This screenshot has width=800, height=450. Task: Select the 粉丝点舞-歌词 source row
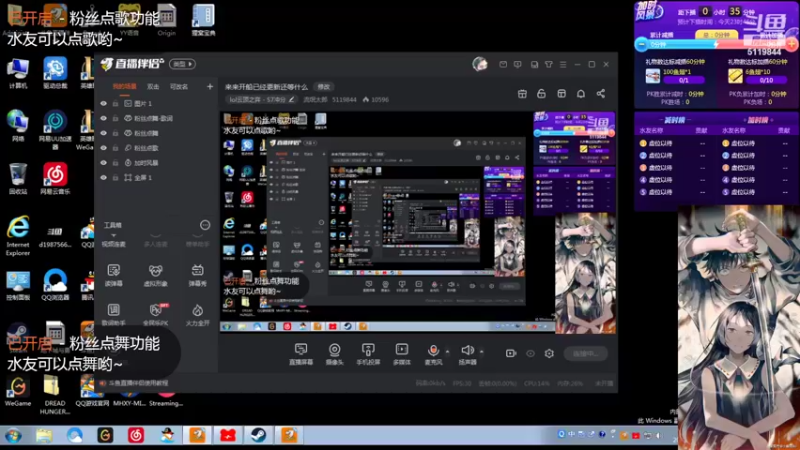pos(156,118)
